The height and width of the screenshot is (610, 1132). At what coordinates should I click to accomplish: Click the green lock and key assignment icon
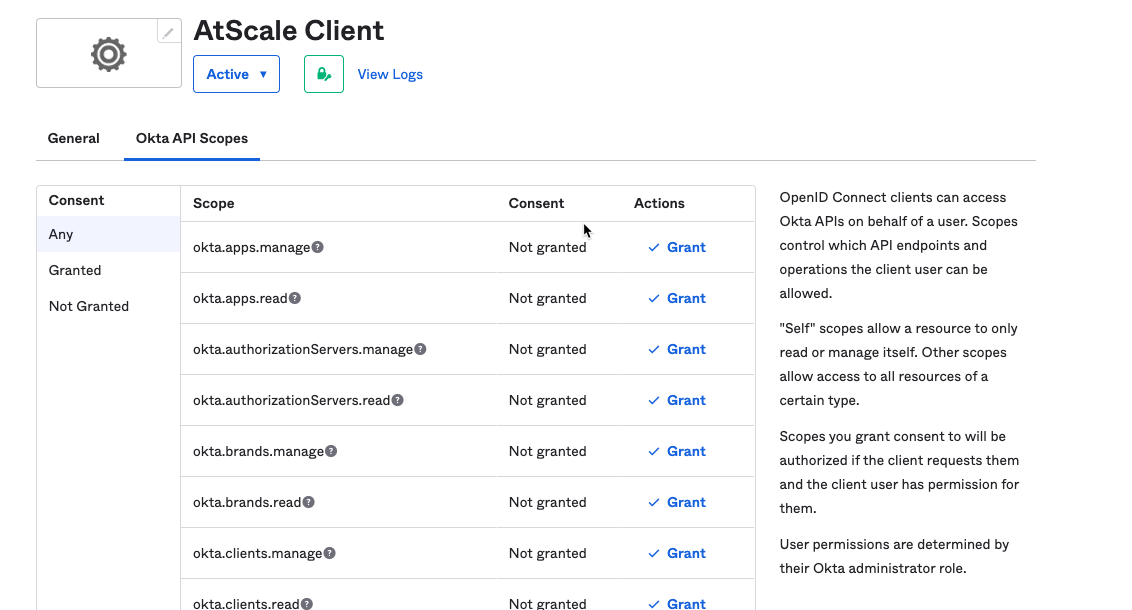point(323,74)
